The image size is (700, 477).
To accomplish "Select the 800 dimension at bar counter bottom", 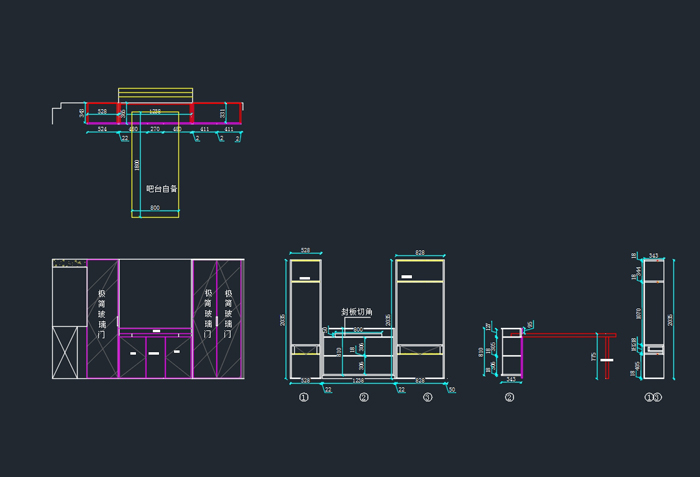I will point(155,208).
